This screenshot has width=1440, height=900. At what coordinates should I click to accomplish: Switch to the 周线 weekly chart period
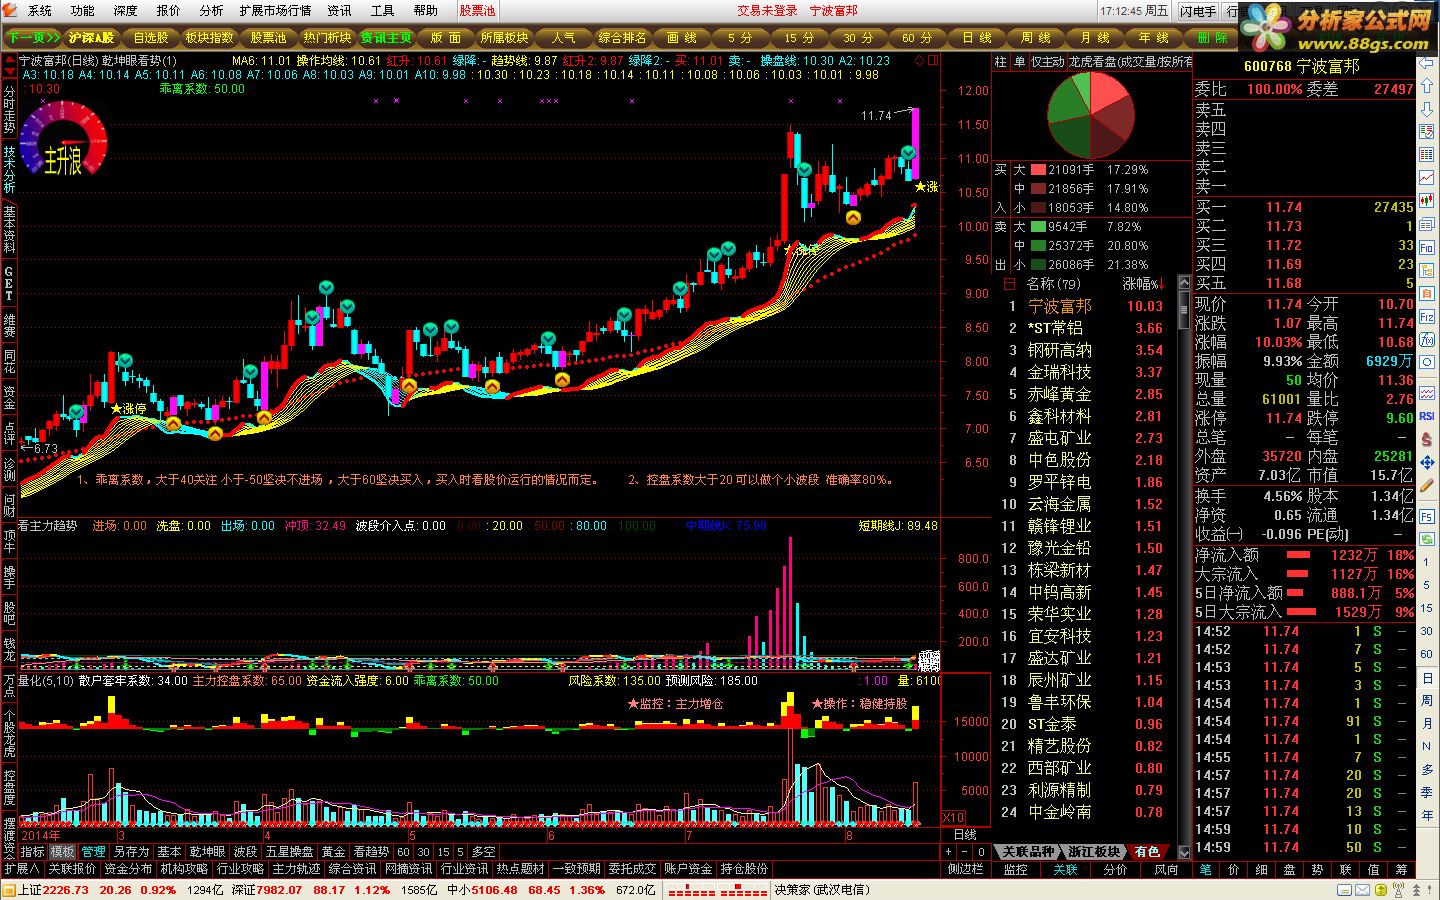tap(1036, 37)
